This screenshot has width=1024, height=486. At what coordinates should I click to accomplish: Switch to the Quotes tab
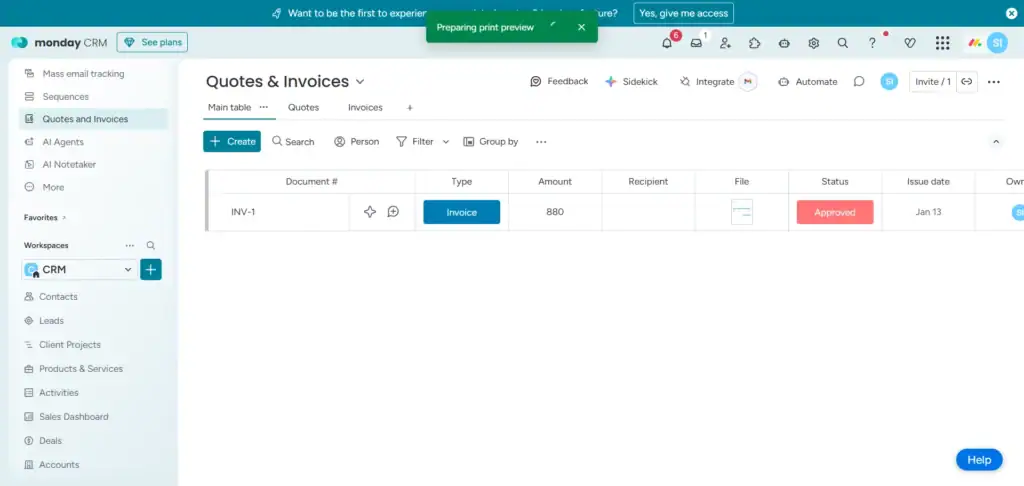tap(304, 108)
